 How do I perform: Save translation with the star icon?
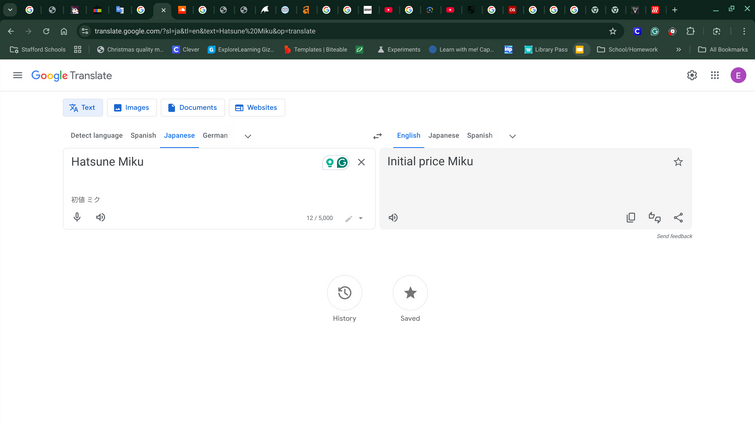[678, 162]
